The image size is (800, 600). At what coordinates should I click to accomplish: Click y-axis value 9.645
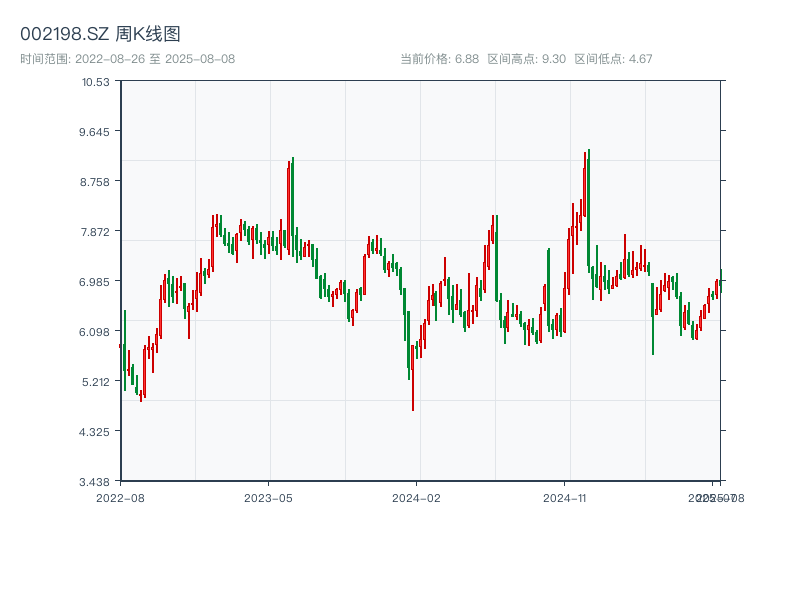[94, 132]
